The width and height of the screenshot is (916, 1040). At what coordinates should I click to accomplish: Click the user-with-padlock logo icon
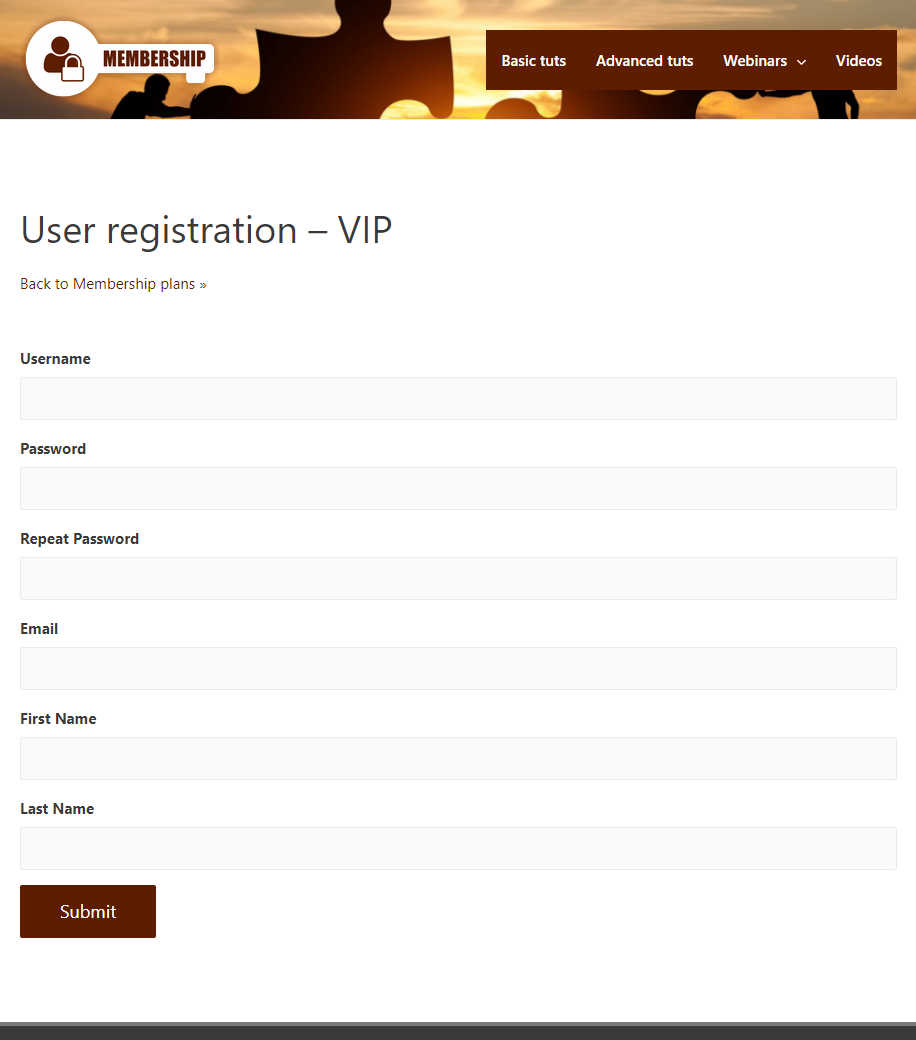[63, 58]
